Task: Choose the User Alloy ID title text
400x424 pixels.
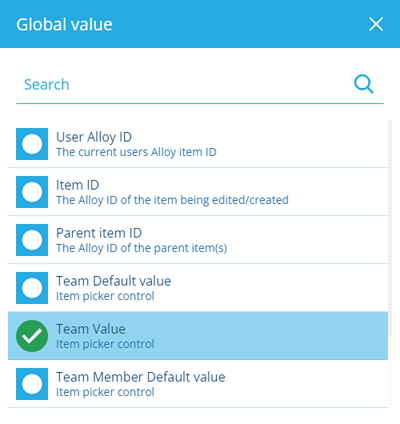Action: (94, 137)
